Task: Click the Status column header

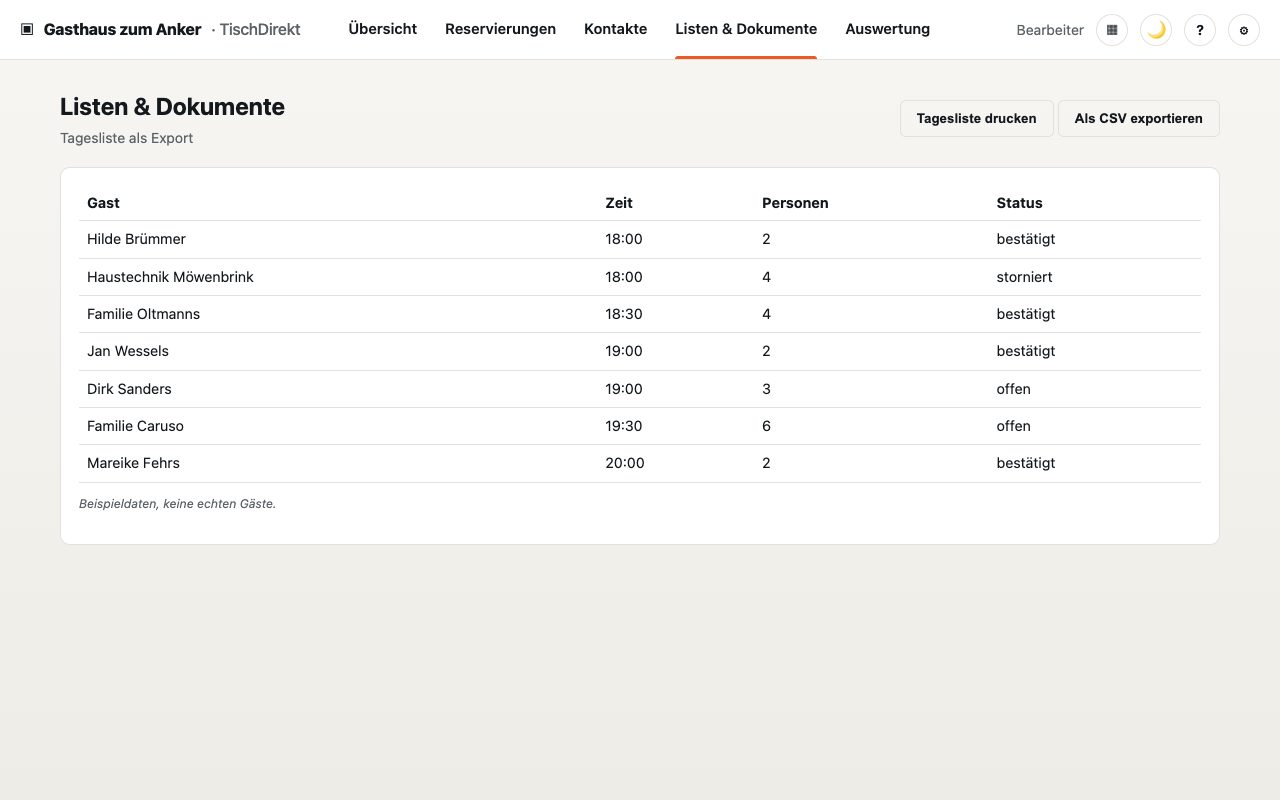Action: click(1019, 203)
